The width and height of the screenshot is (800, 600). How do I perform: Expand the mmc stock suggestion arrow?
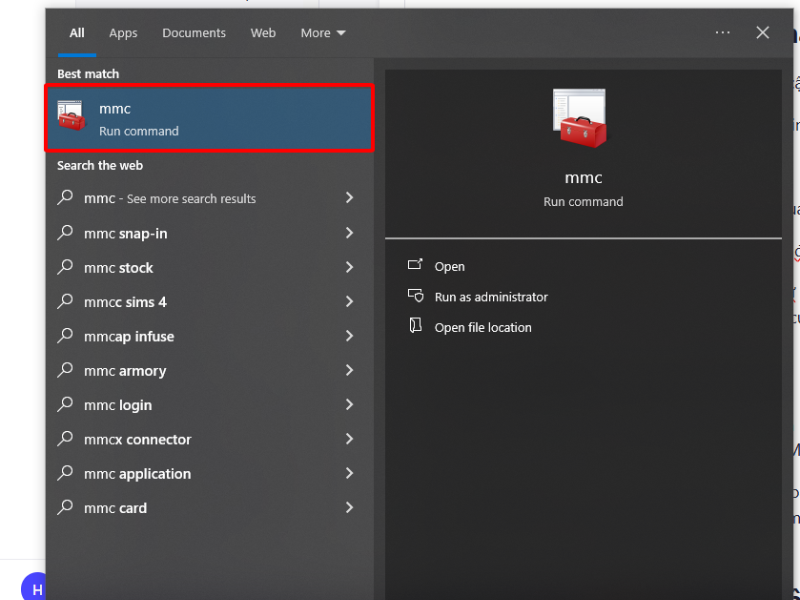(349, 267)
